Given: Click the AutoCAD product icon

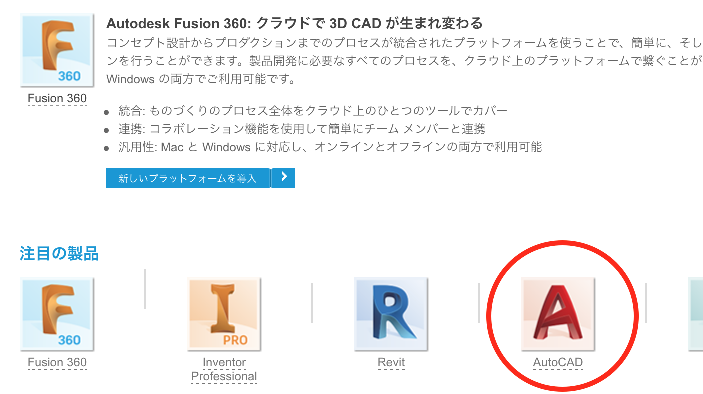Looking at the screenshot, I should pyautogui.click(x=558, y=314).
